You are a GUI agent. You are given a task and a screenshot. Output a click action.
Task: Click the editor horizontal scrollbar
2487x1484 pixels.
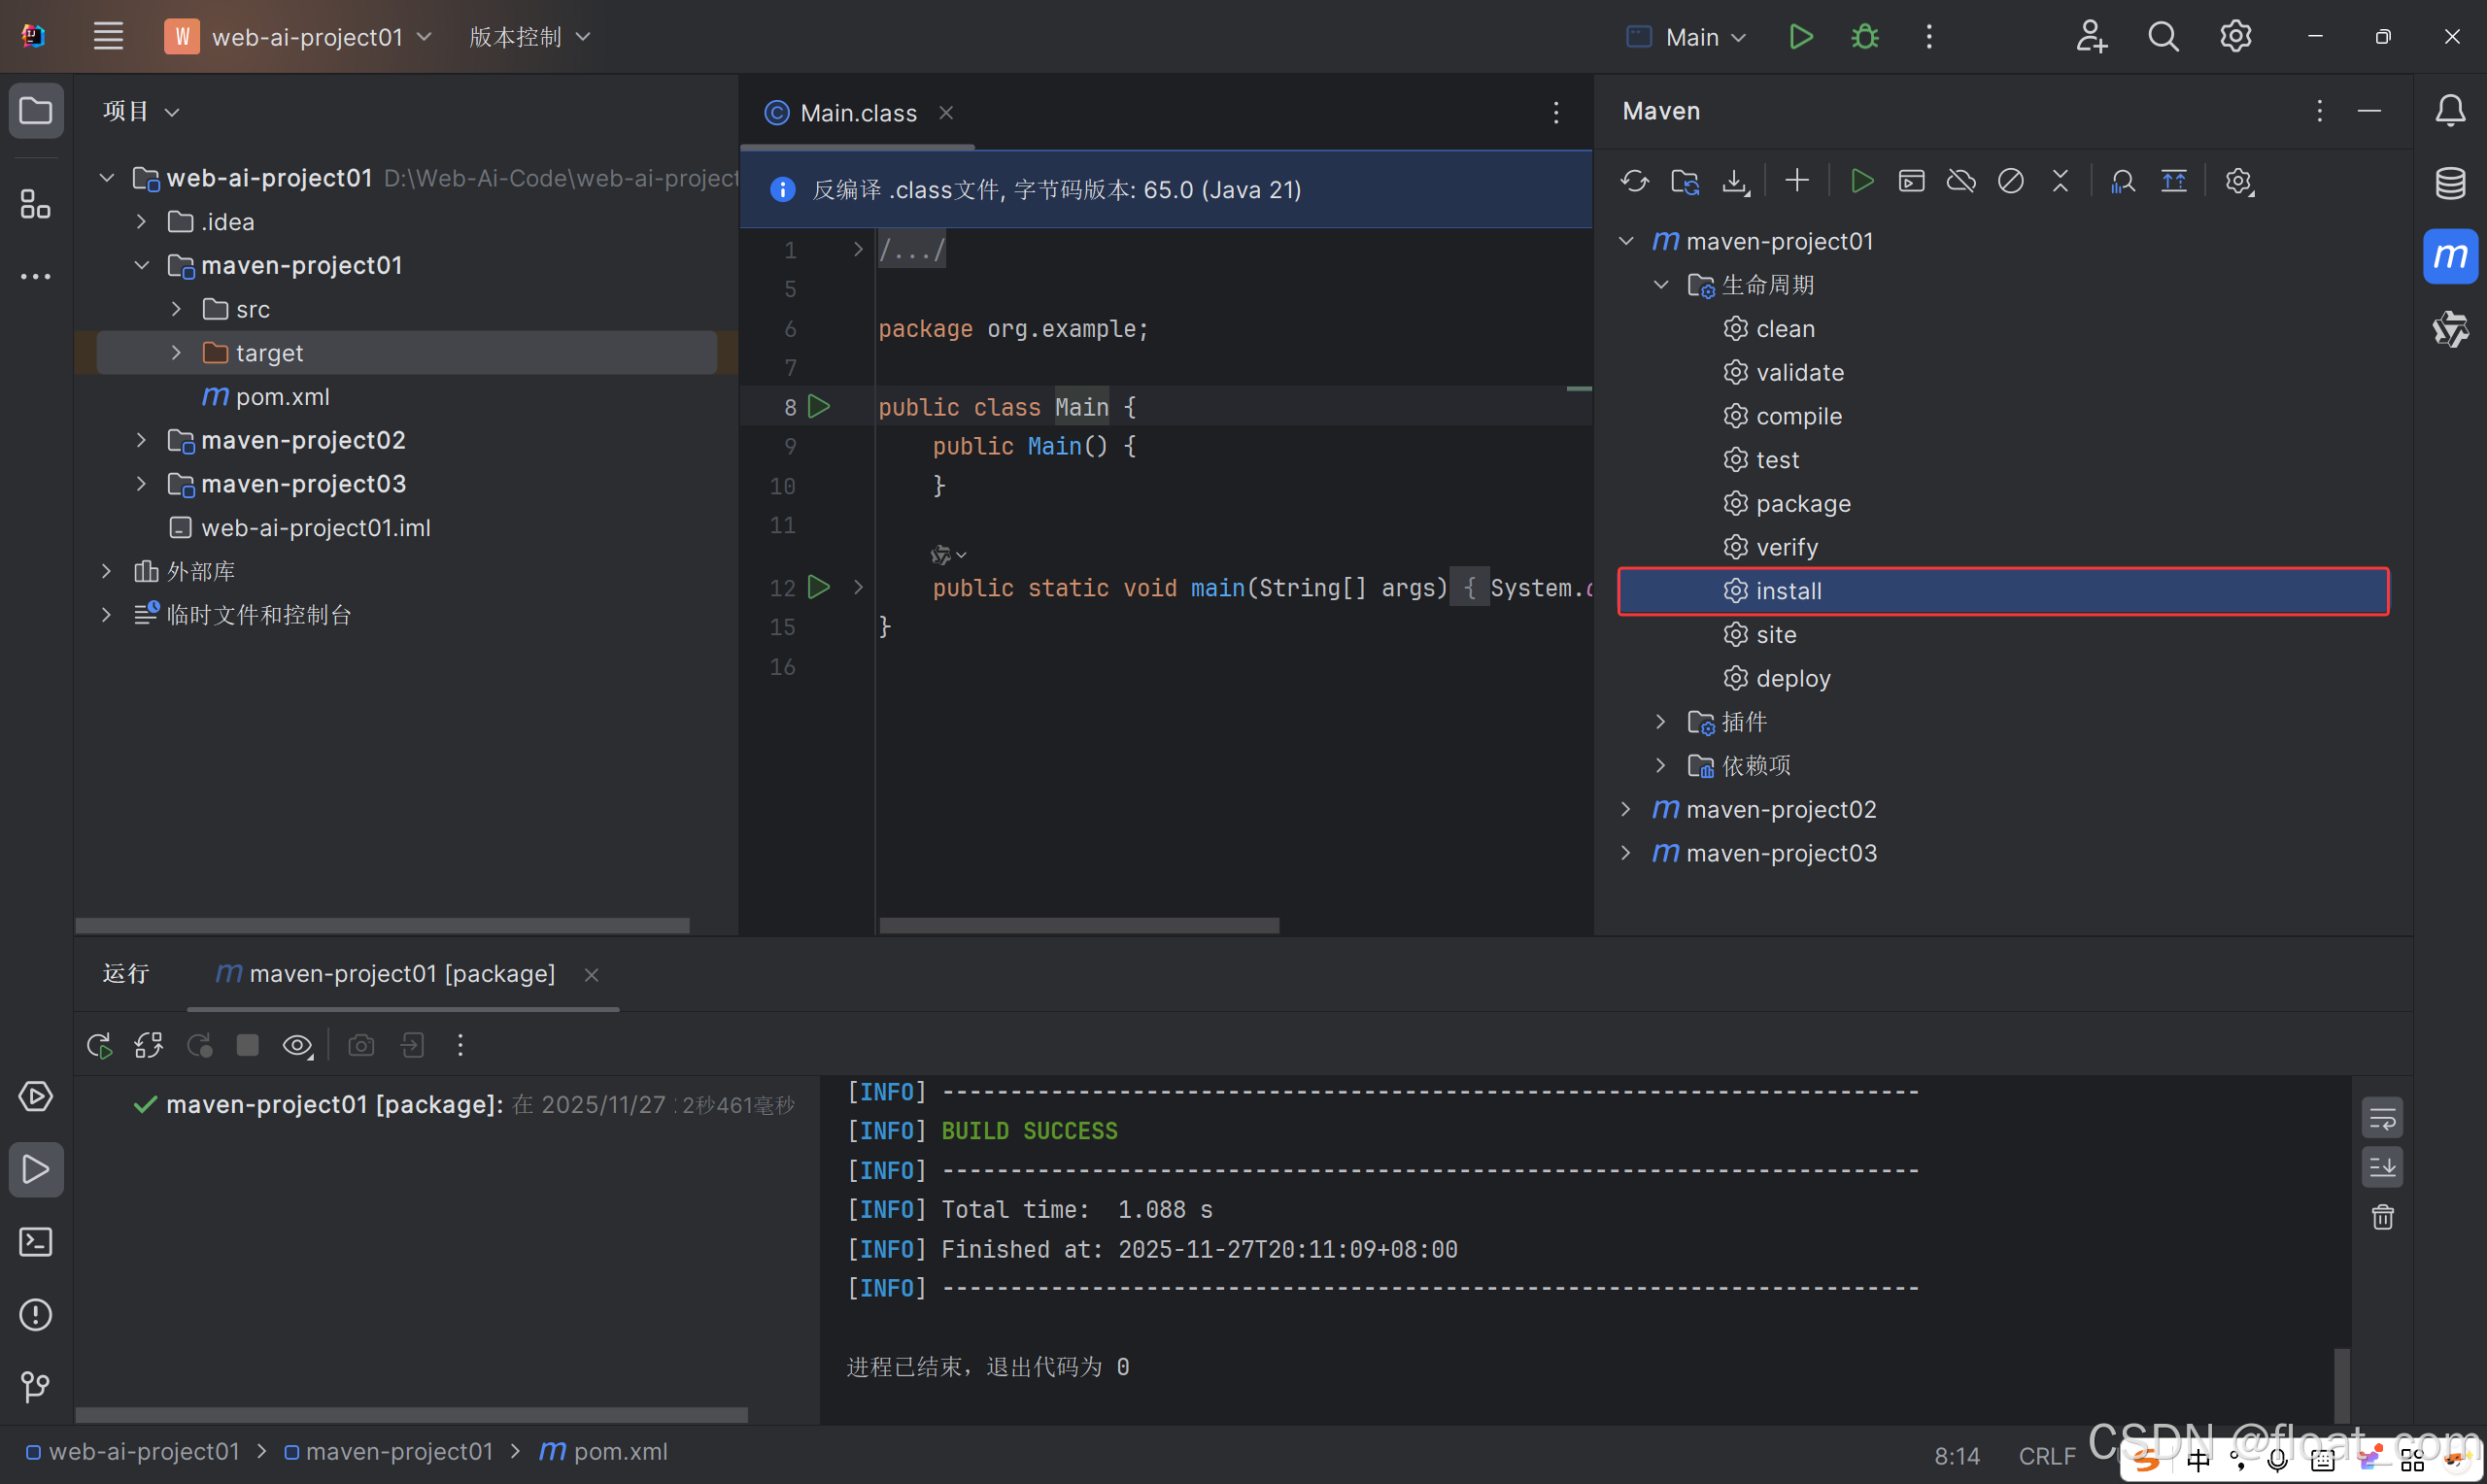pyautogui.click(x=1078, y=925)
